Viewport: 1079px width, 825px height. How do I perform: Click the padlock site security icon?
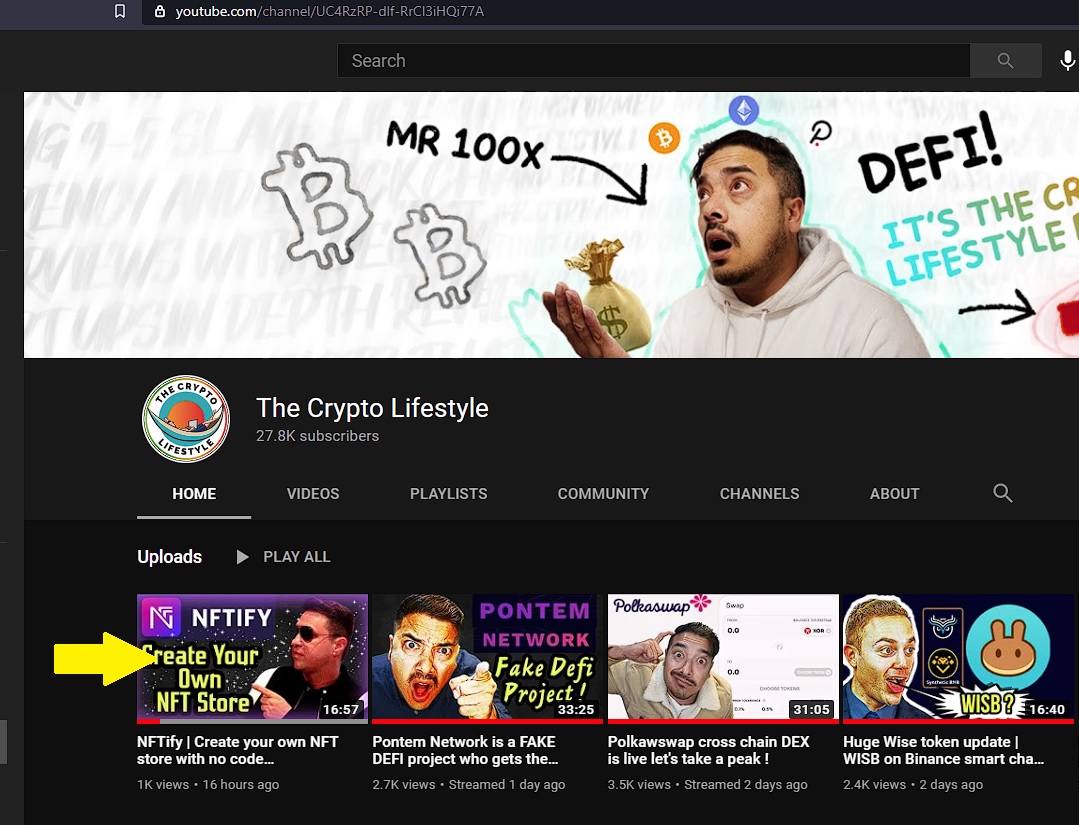(160, 11)
